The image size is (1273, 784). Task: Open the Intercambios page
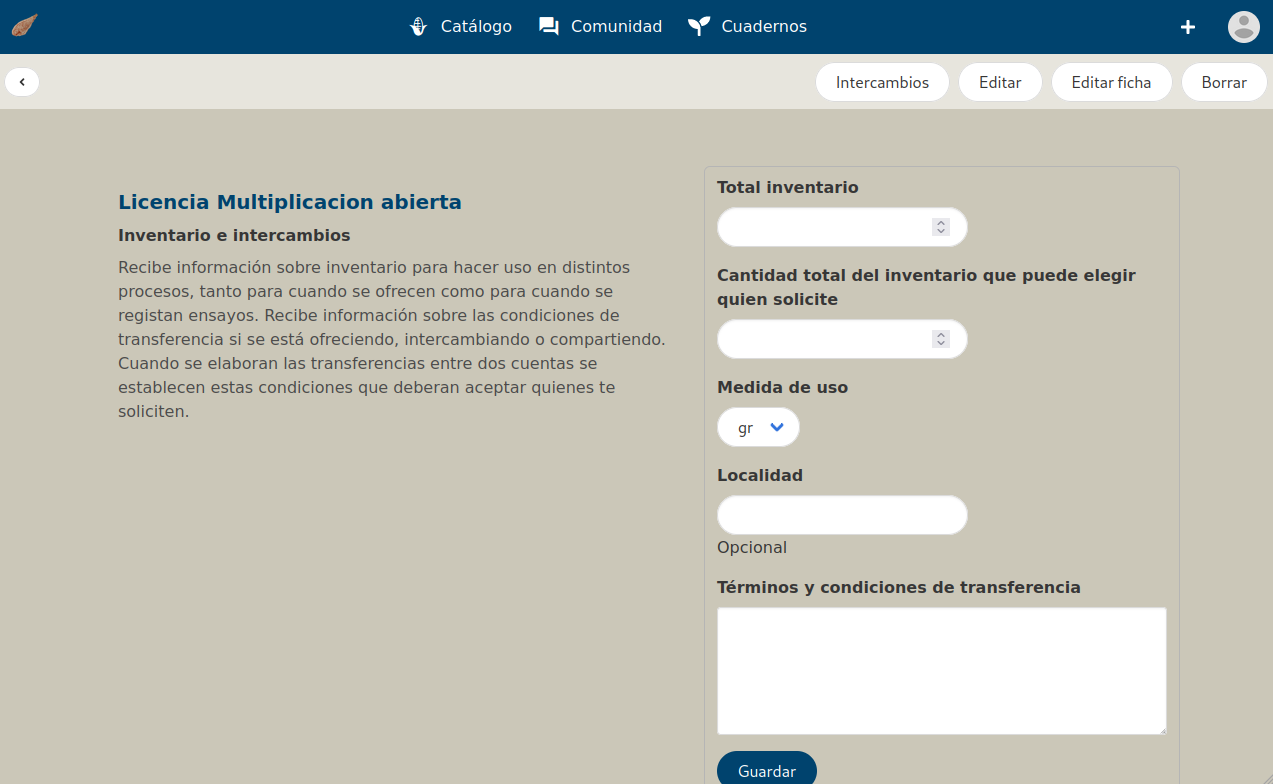882,82
